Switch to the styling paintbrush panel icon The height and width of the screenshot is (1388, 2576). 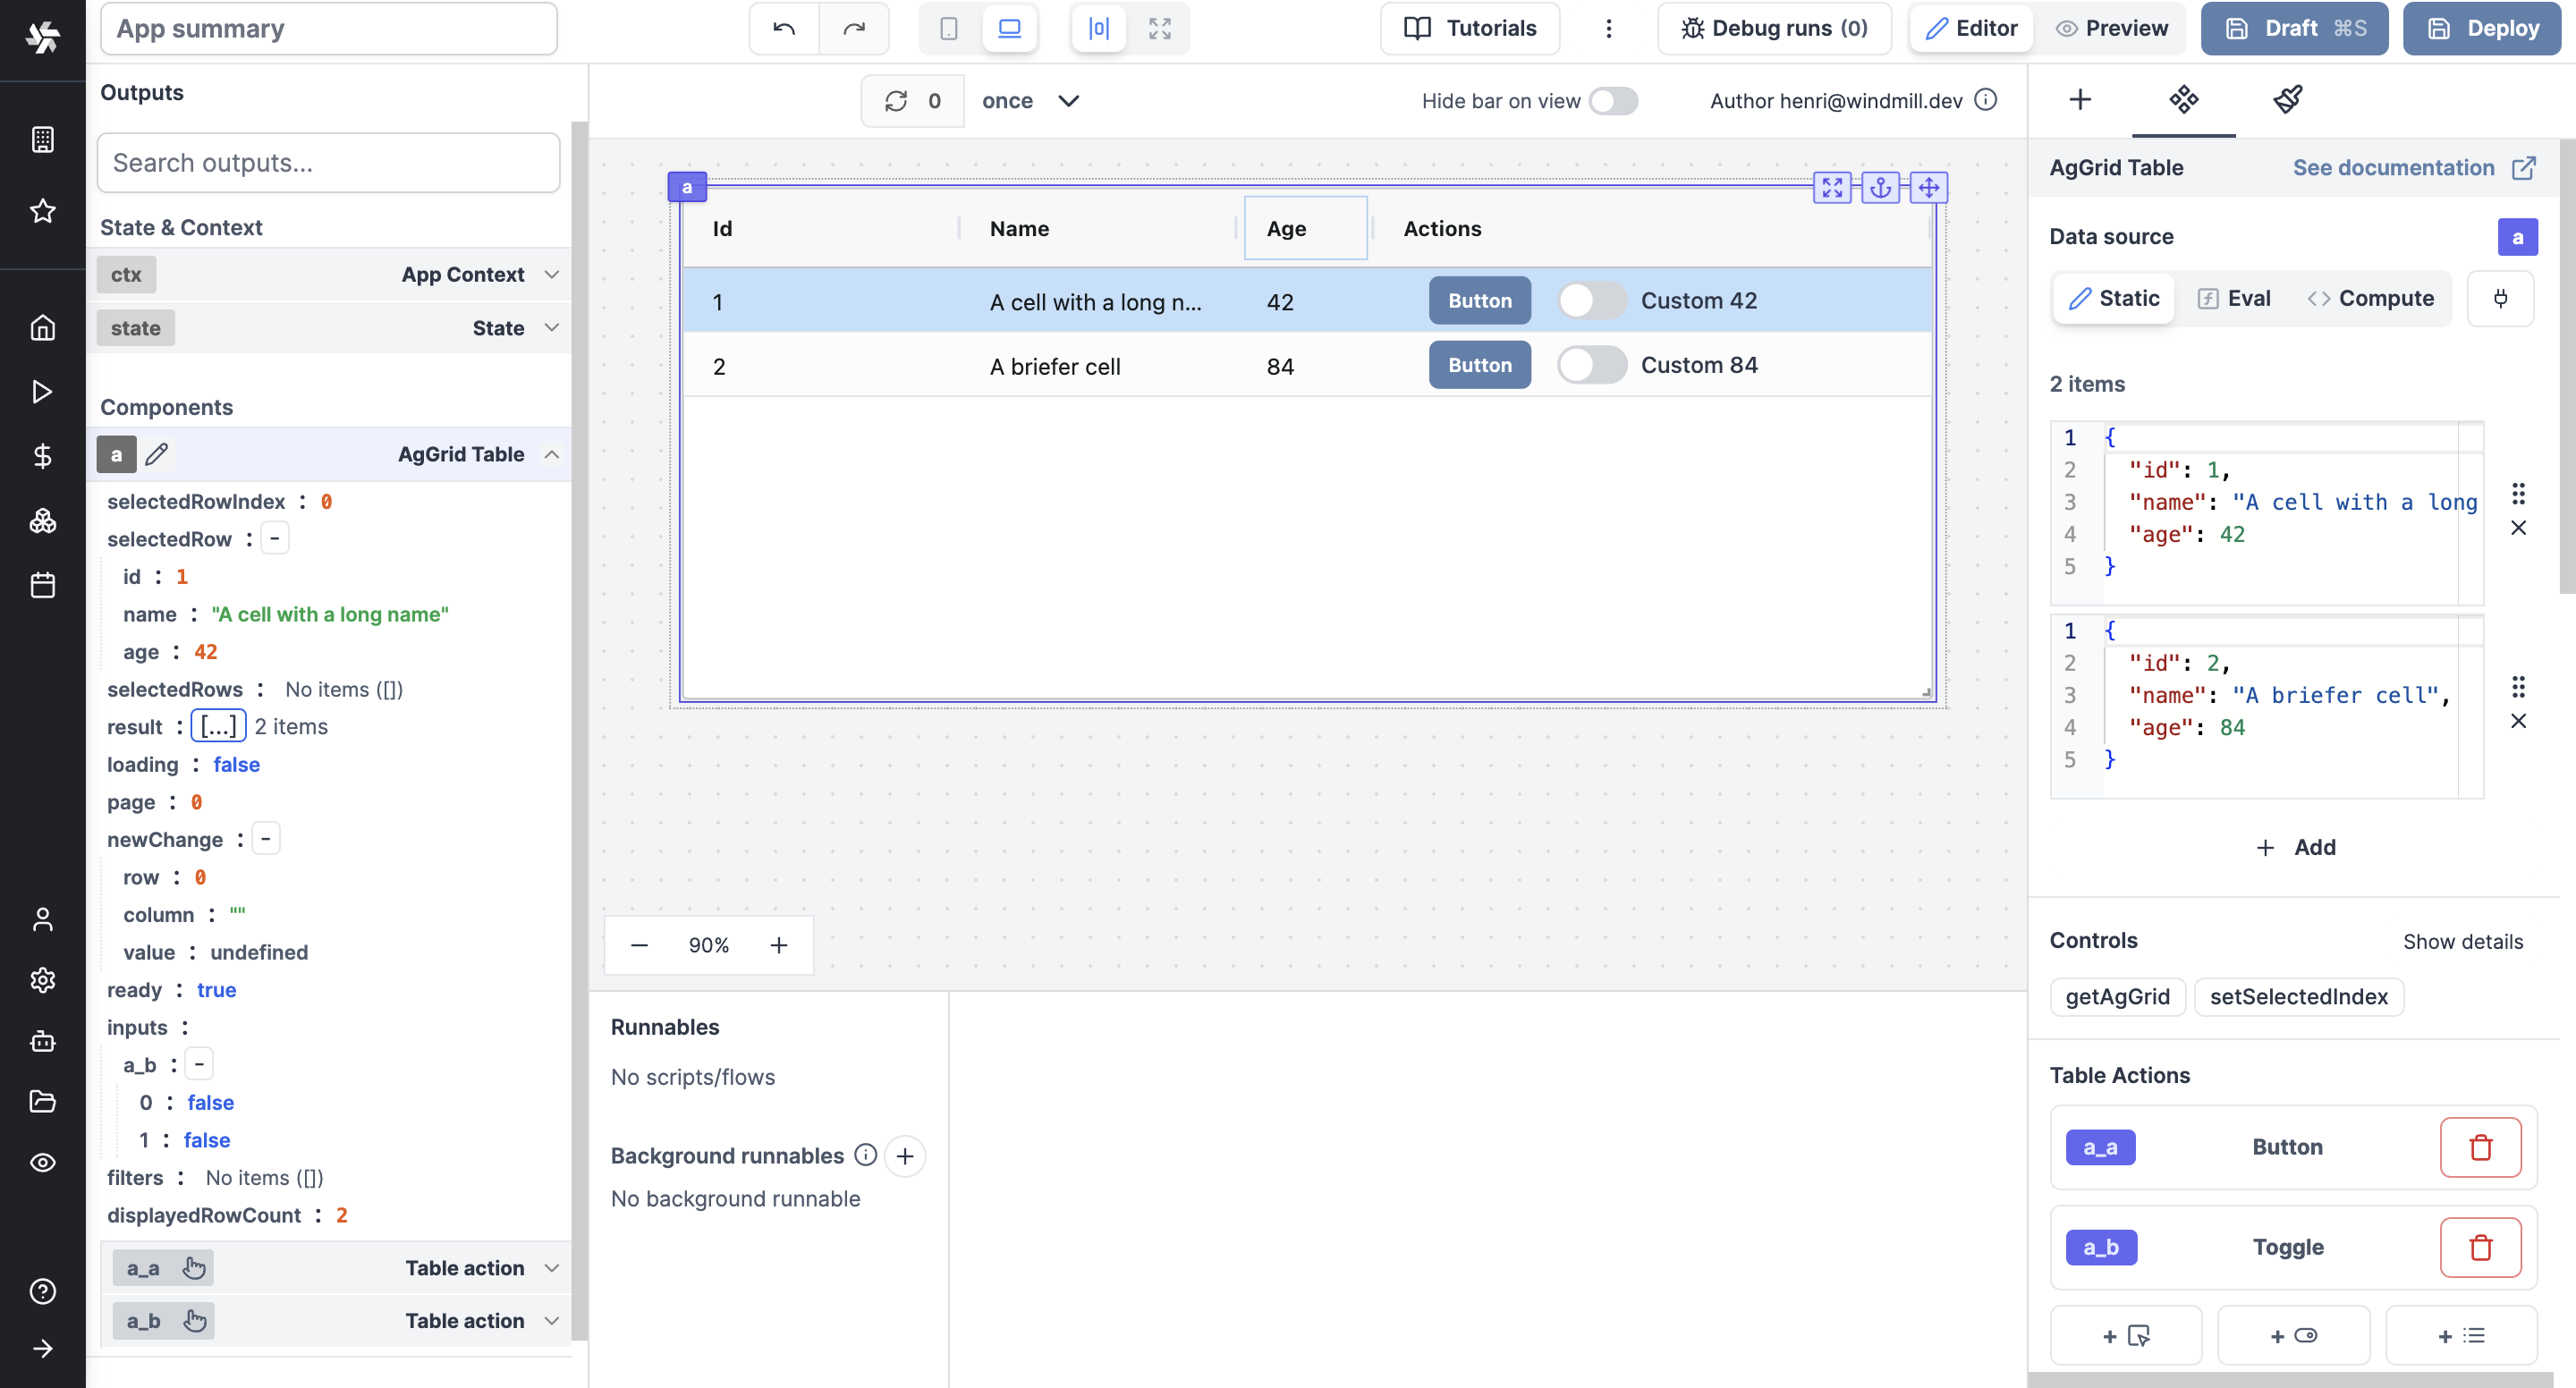click(x=2289, y=100)
